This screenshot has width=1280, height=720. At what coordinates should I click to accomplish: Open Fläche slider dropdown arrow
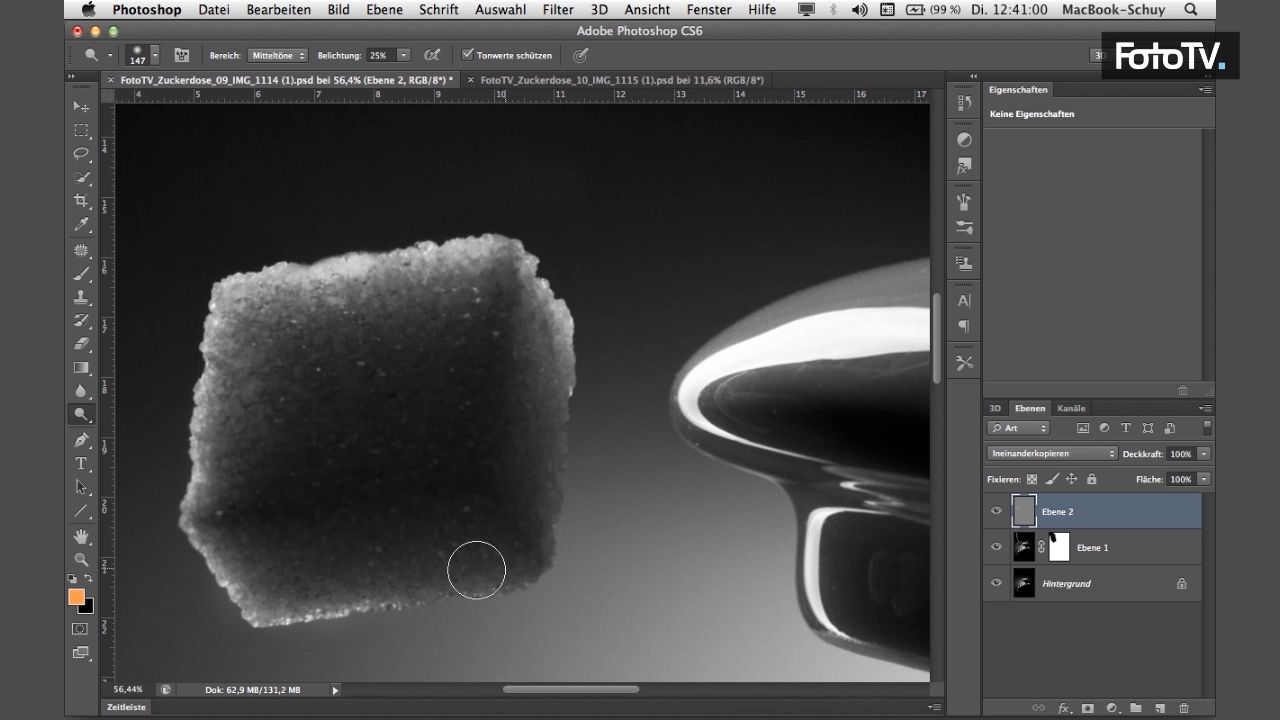1204,479
